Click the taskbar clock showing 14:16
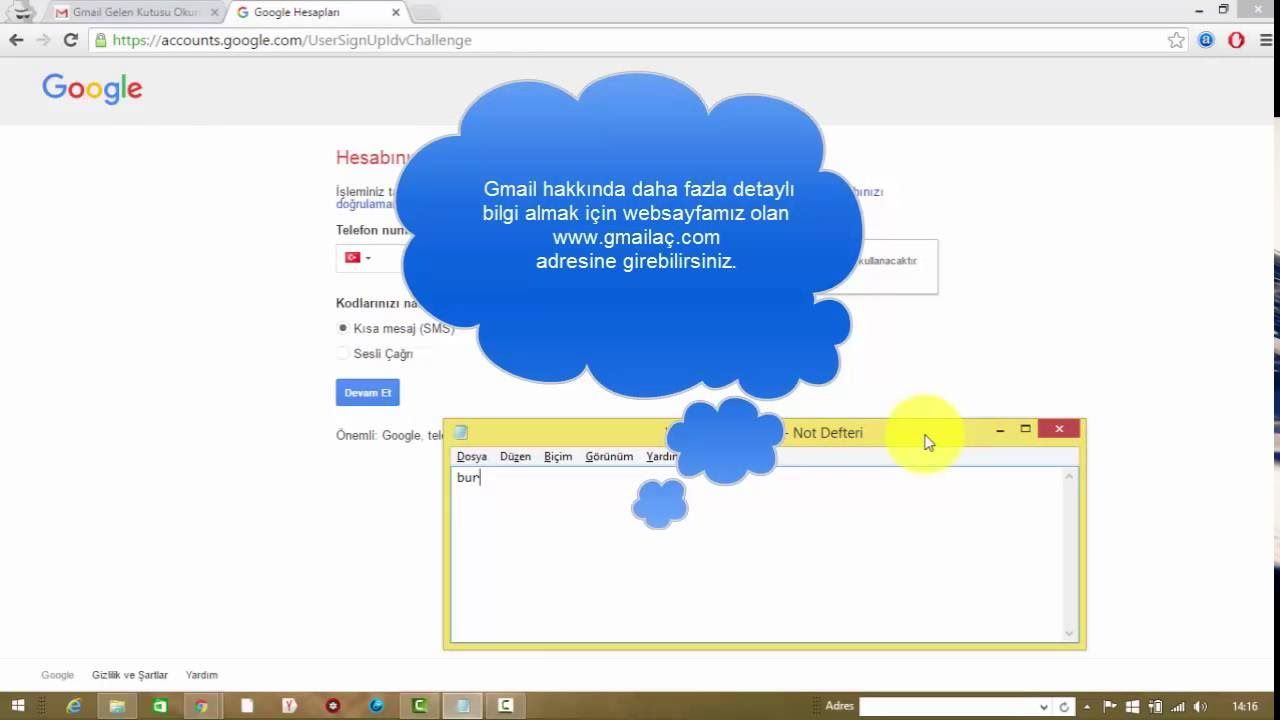This screenshot has width=1280, height=720. pyautogui.click(x=1245, y=706)
